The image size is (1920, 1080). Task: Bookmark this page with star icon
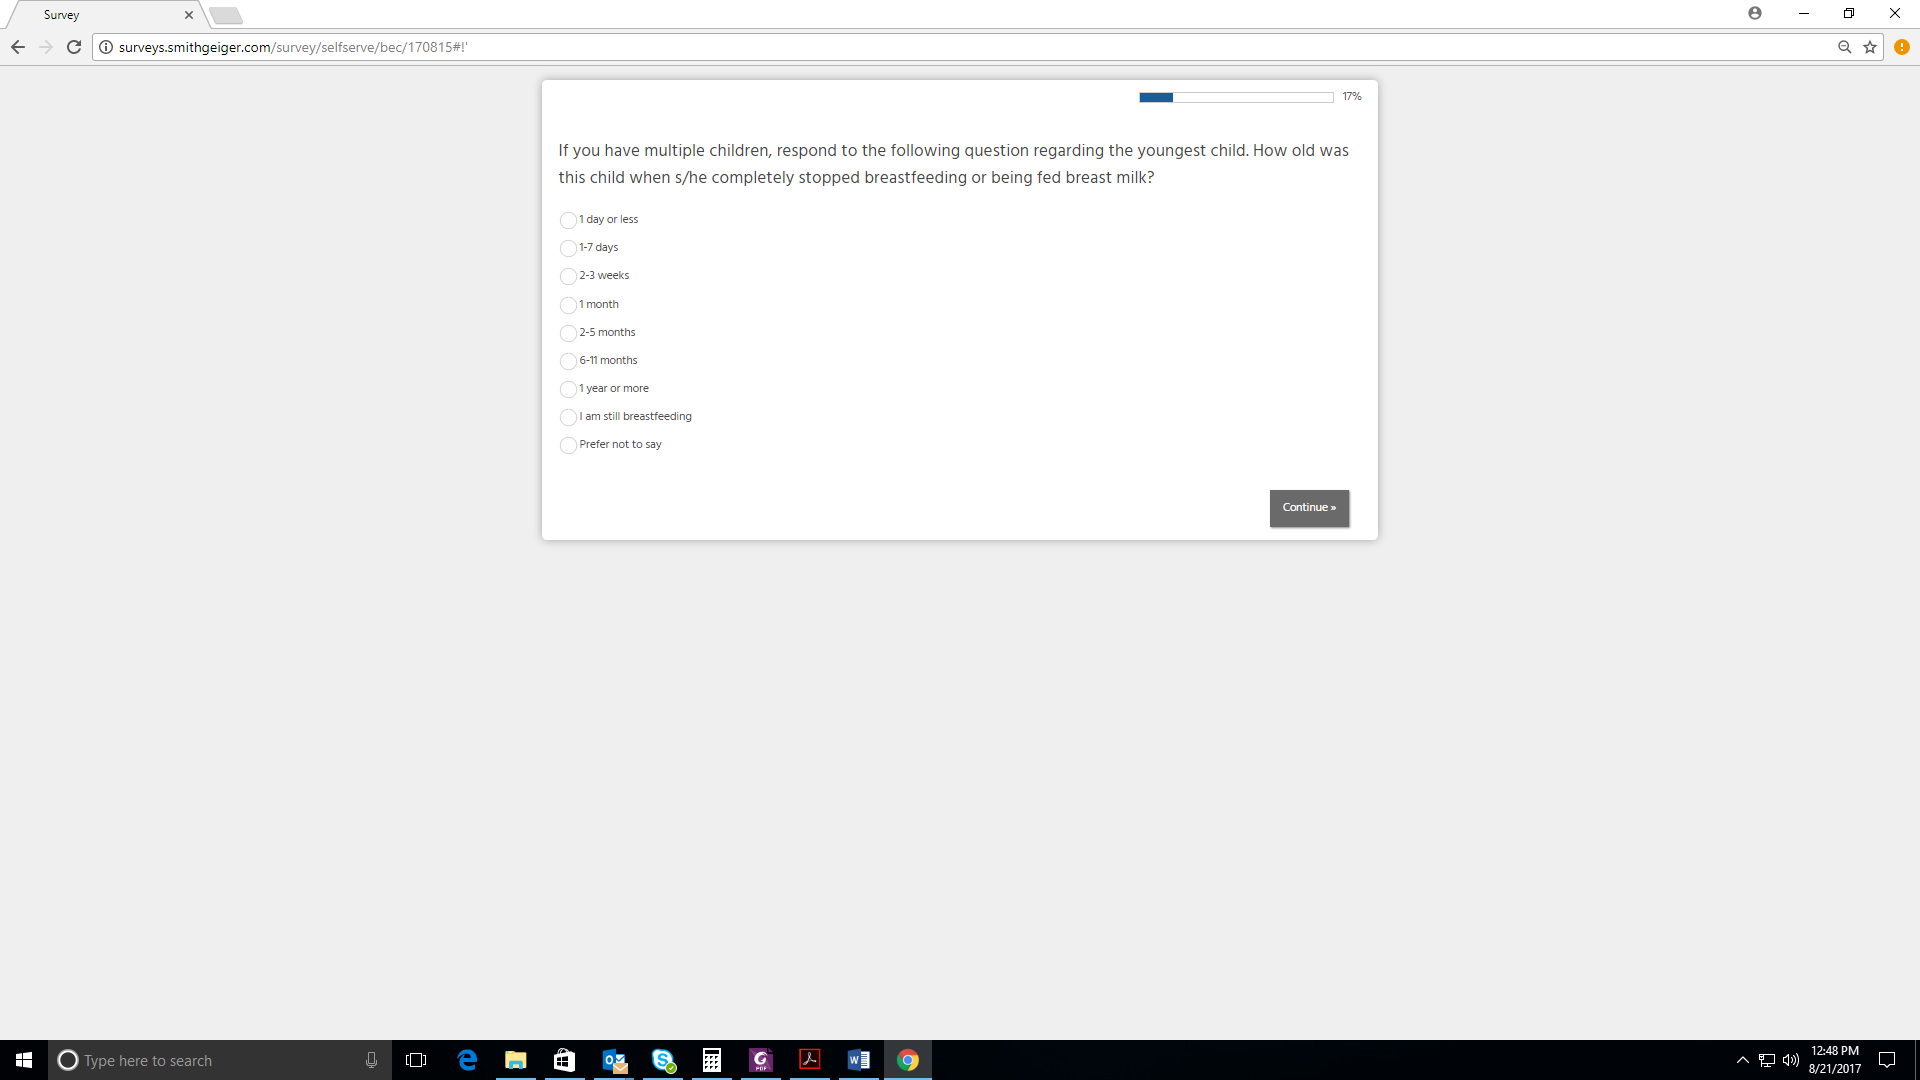(x=1870, y=47)
